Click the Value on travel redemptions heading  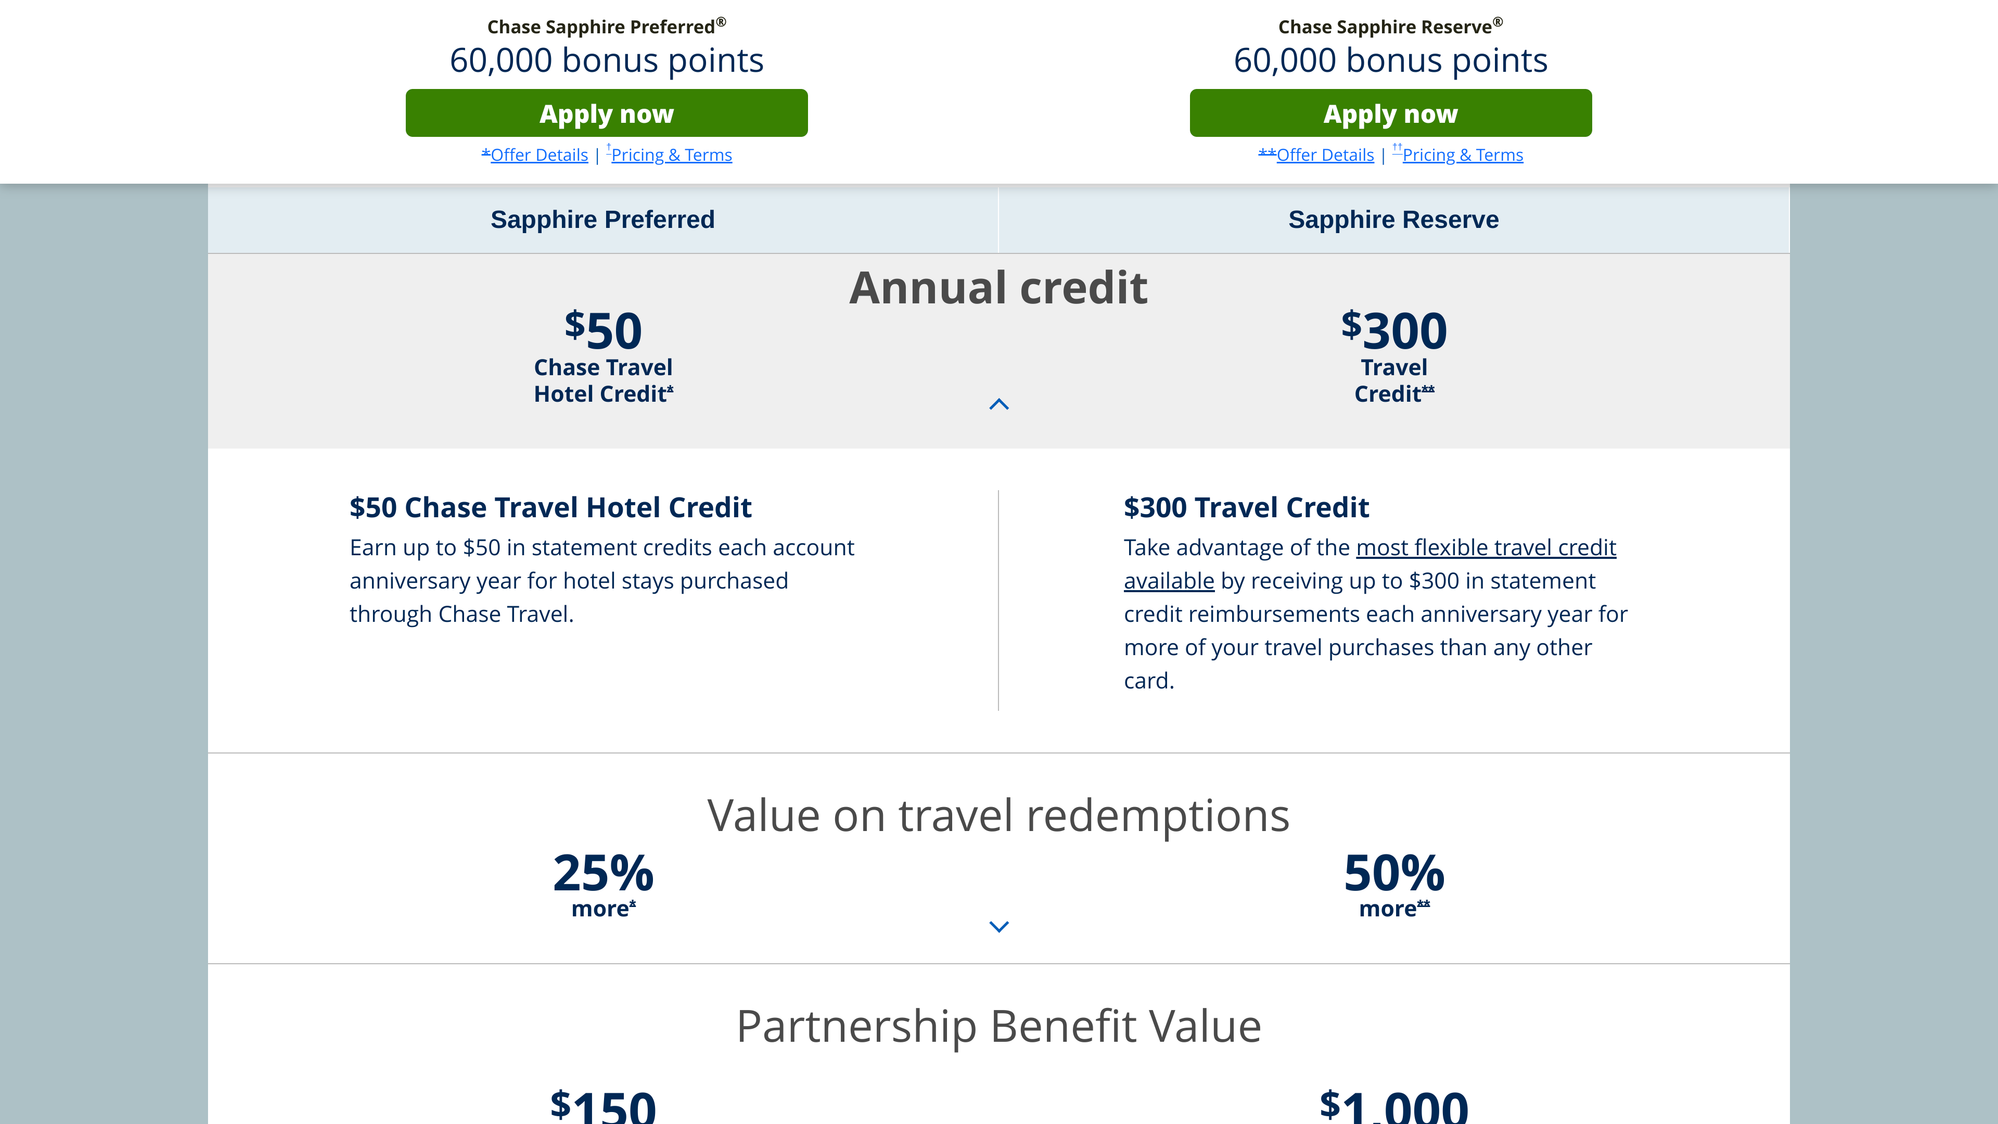[x=998, y=815]
